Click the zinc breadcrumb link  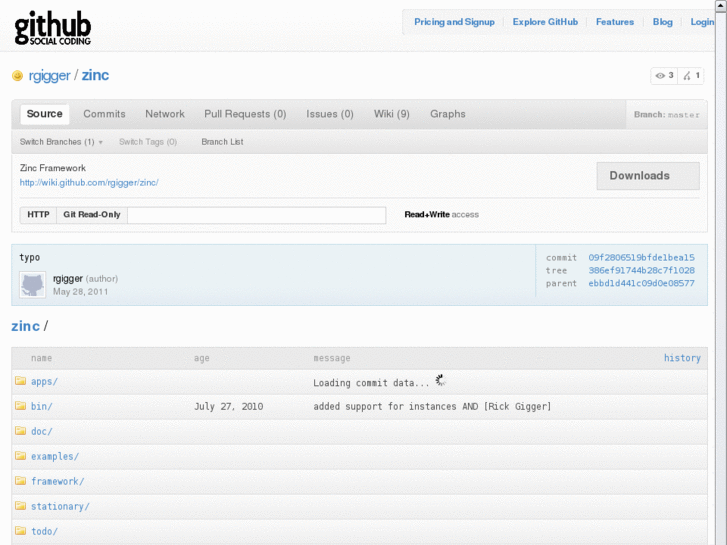[x=26, y=327]
